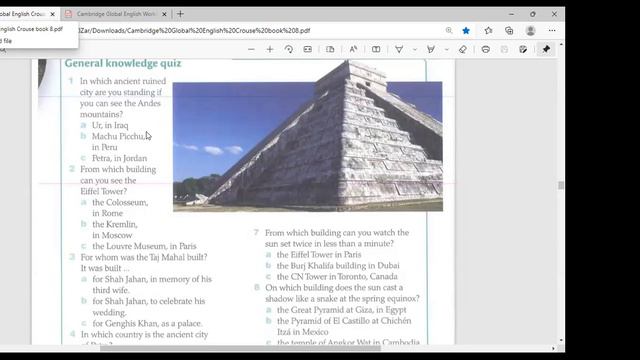This screenshot has height=360, width=640.
Task: Open browser Settings and more menu
Action: (x=552, y=31)
